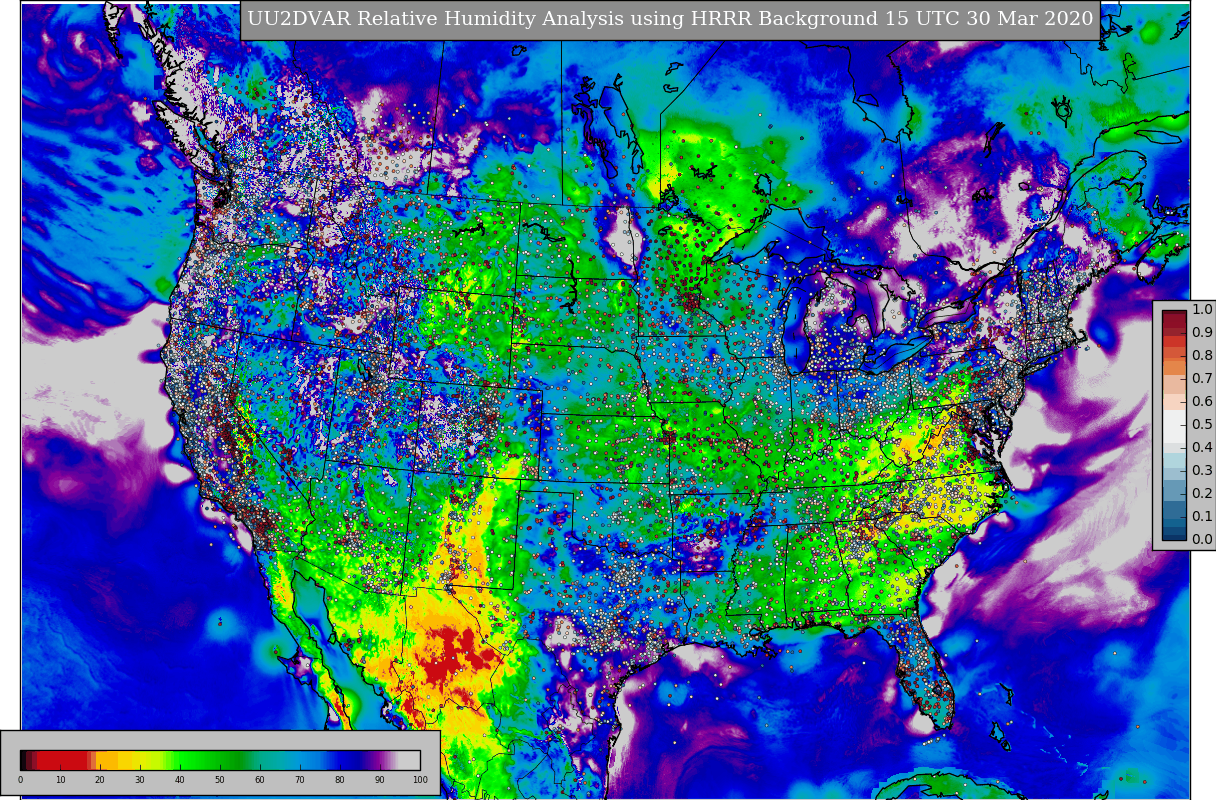The width and height of the screenshot is (1216, 800).
Task: Click the '40' tick label on humidity colorbar
Action: (x=180, y=780)
